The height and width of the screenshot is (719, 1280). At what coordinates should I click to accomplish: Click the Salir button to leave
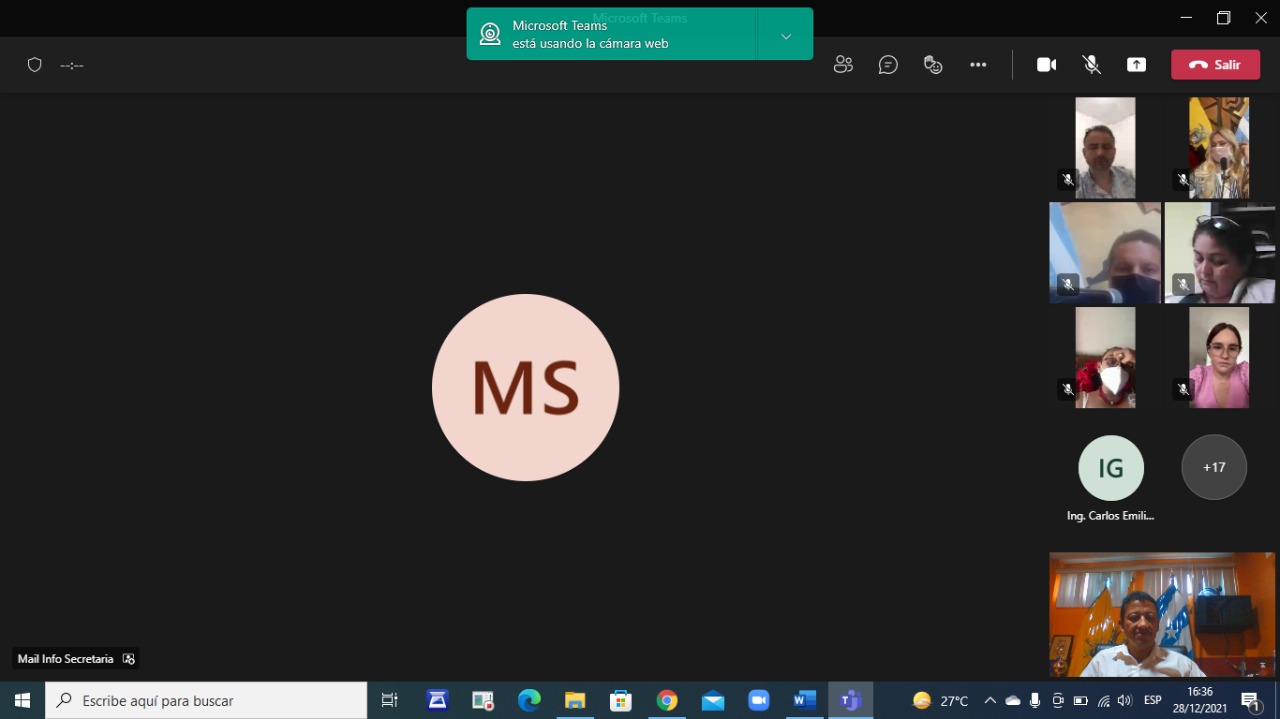pyautogui.click(x=1215, y=65)
